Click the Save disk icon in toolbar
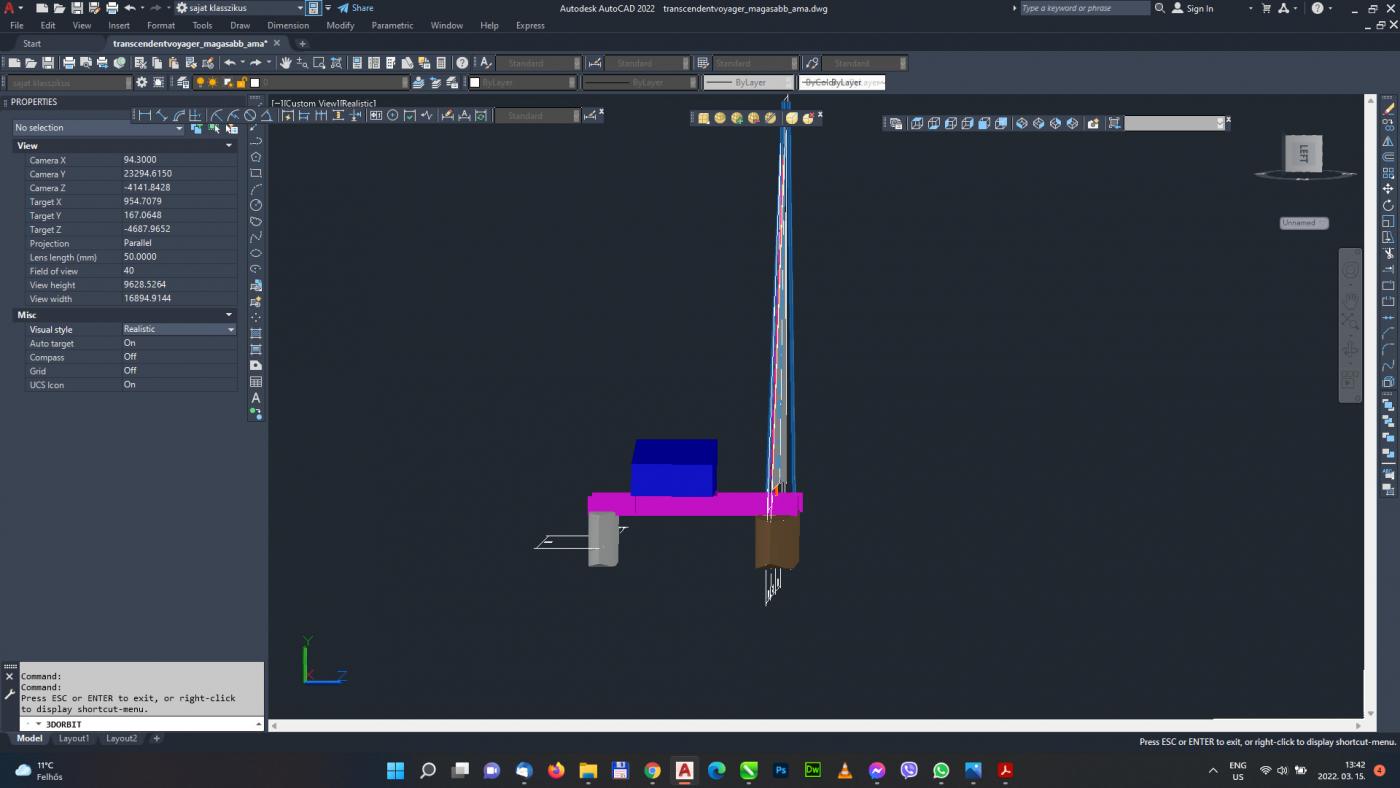Screen dimensions: 1400x788 tap(48, 63)
